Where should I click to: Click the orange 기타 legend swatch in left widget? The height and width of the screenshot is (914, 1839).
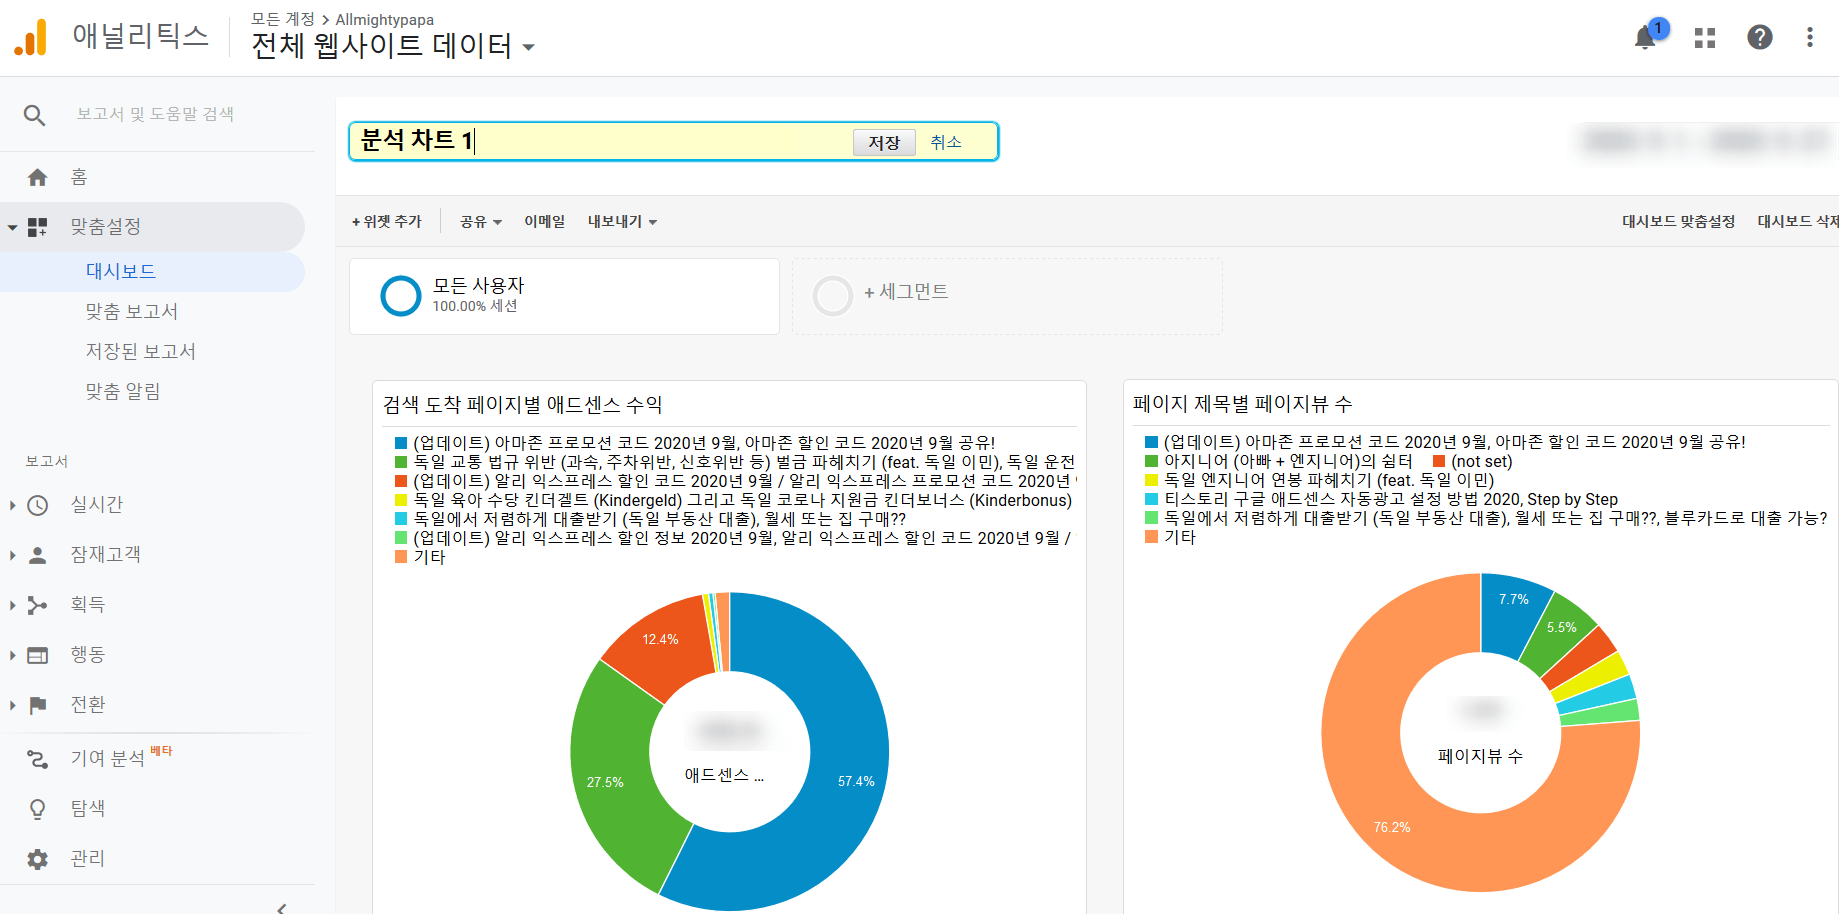coord(401,557)
